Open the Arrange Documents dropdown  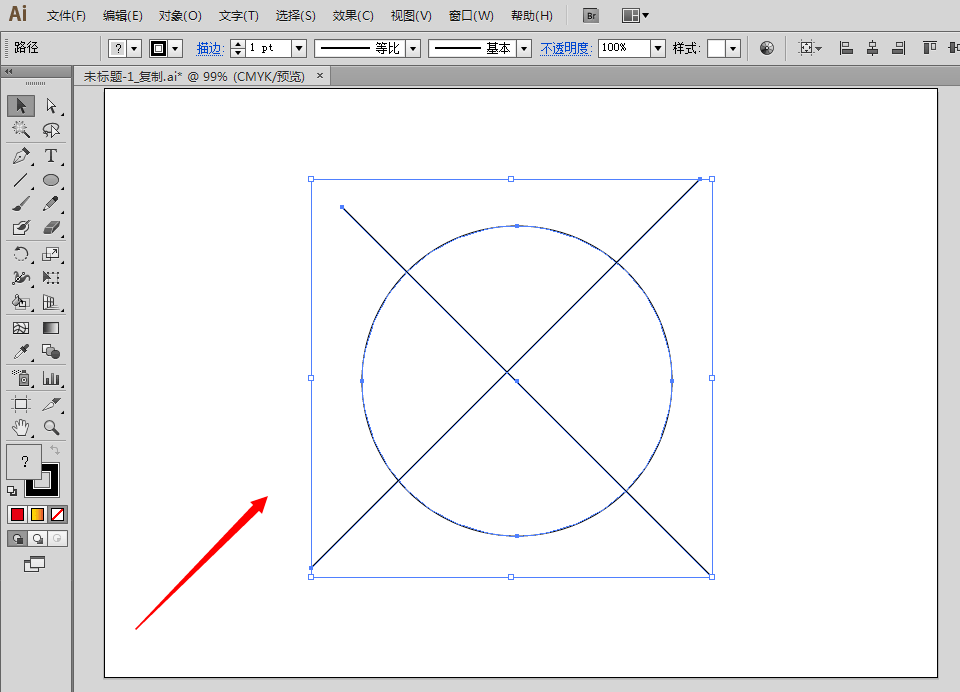(635, 16)
